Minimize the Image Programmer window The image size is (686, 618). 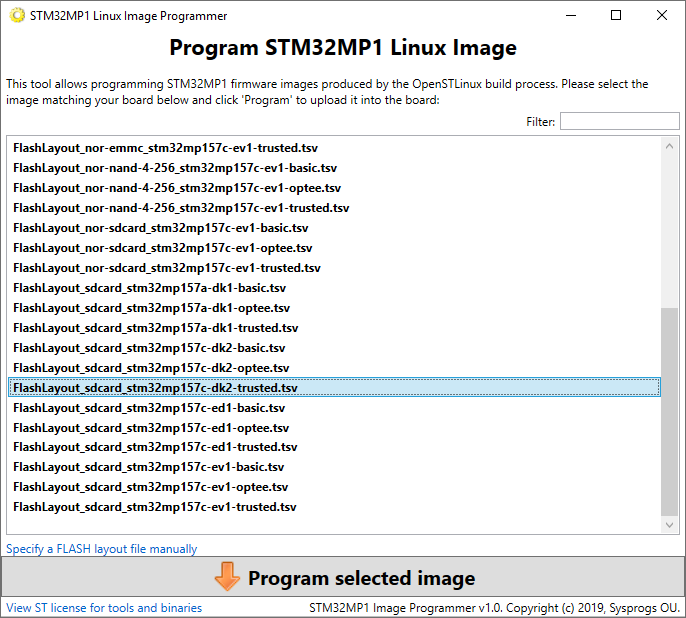(571, 16)
